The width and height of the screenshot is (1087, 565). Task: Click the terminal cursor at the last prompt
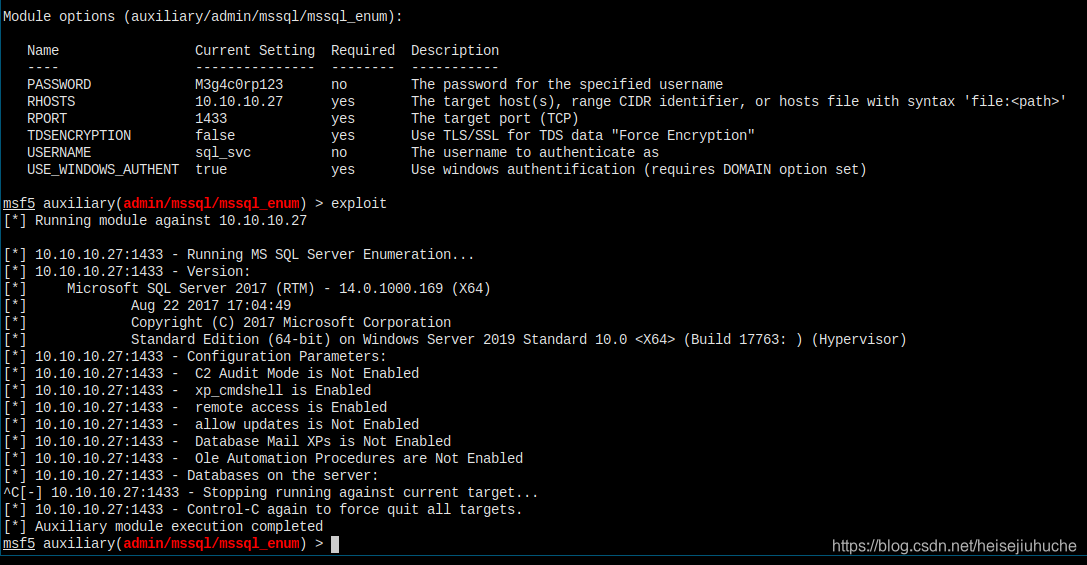click(335, 544)
